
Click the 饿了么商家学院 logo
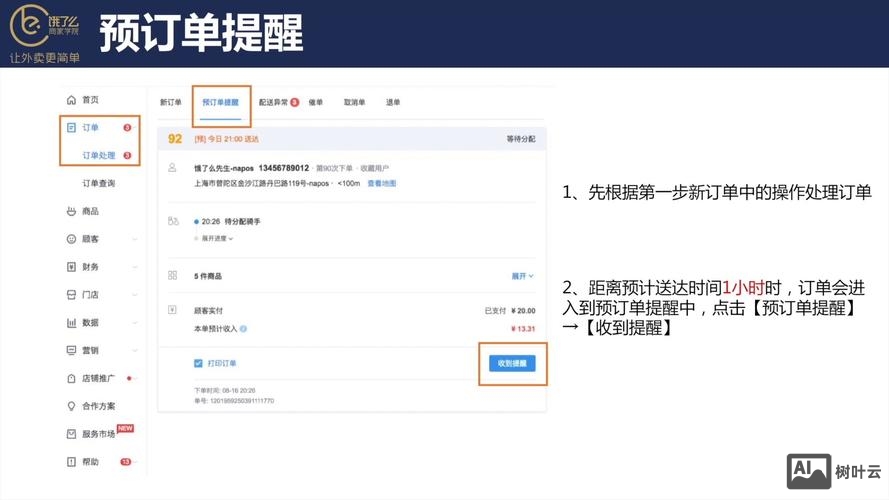(x=44, y=34)
